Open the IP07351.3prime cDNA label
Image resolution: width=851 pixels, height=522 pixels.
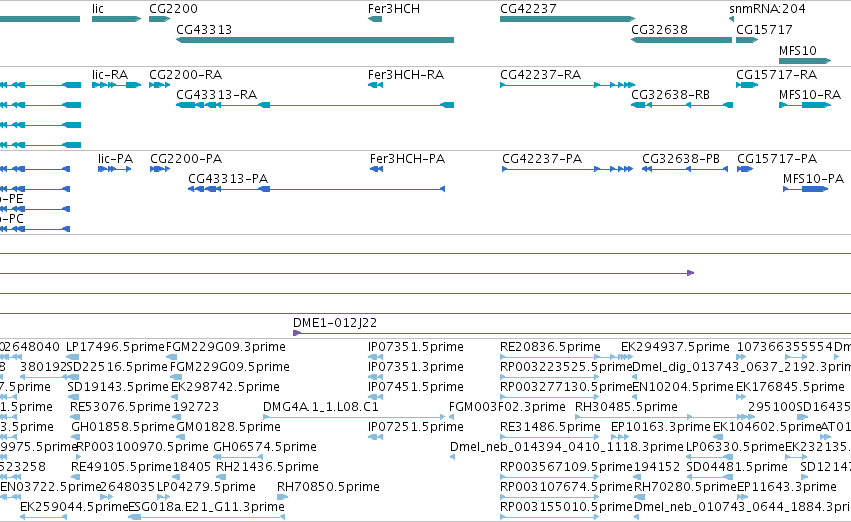tap(416, 367)
